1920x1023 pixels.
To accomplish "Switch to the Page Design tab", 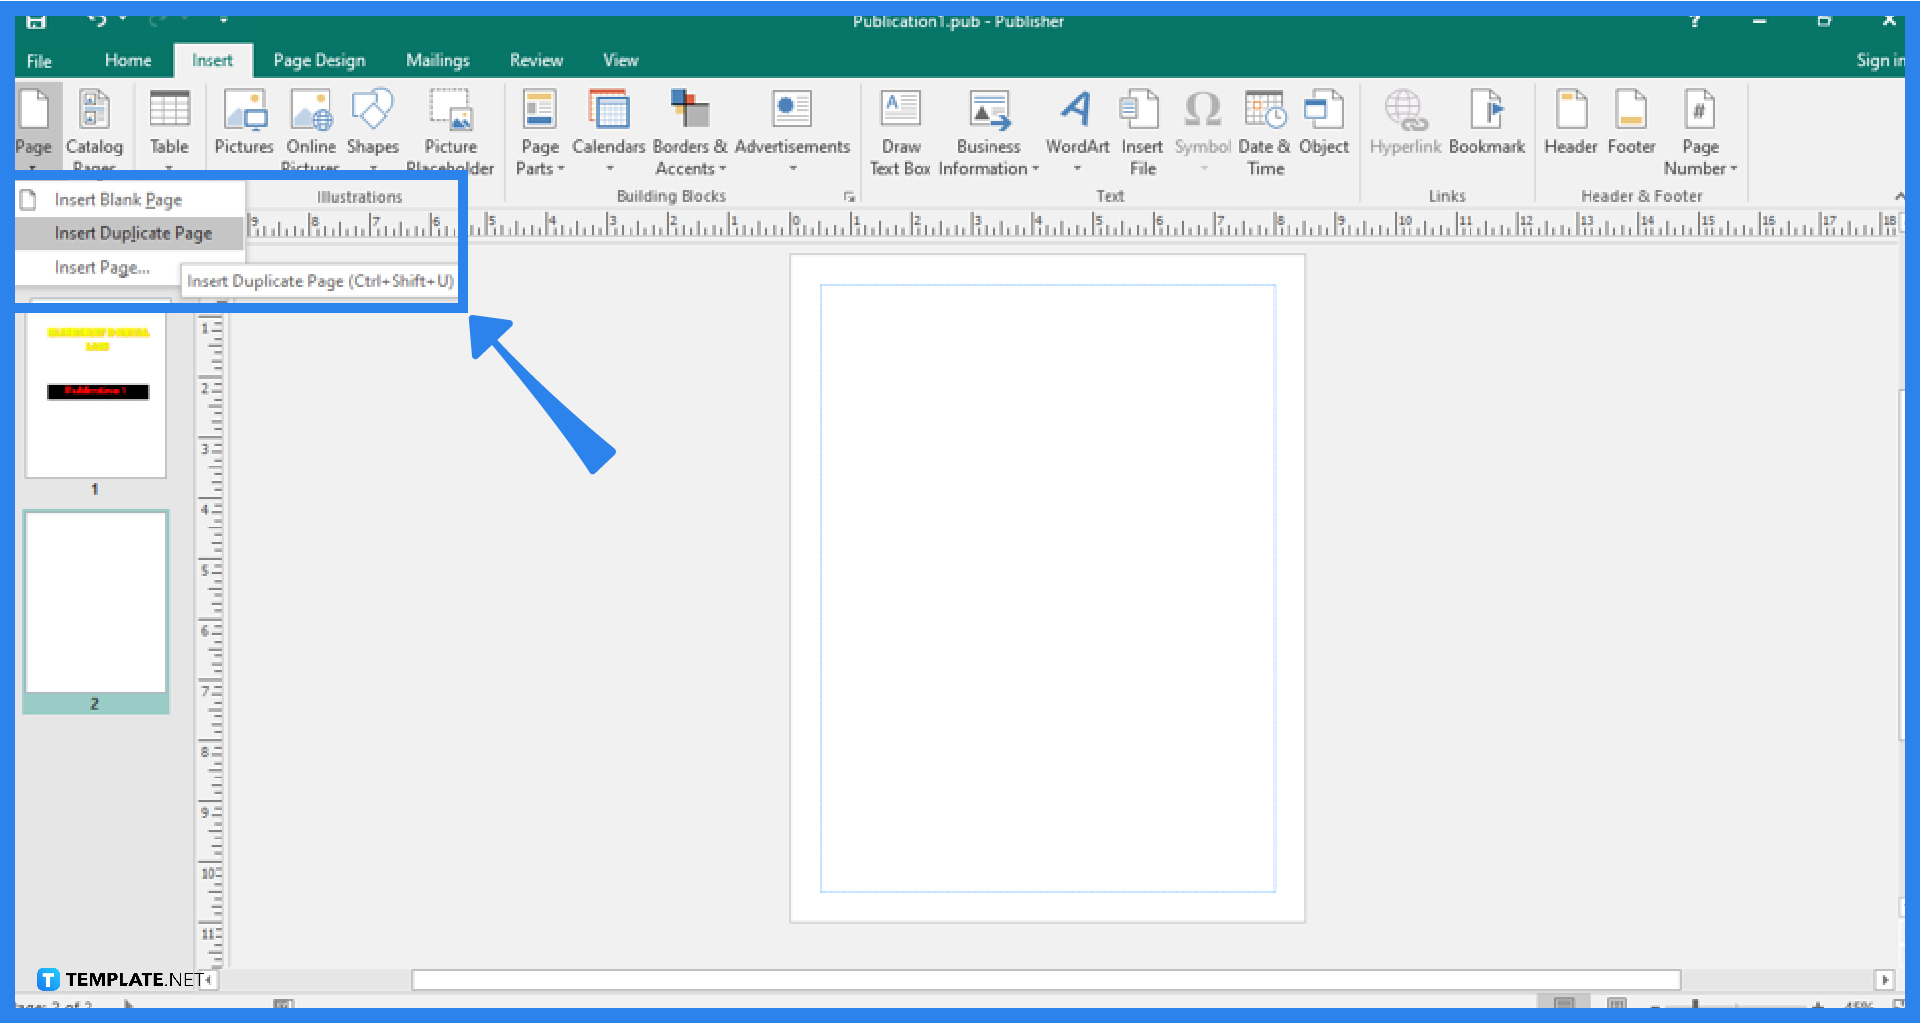I will tap(319, 59).
